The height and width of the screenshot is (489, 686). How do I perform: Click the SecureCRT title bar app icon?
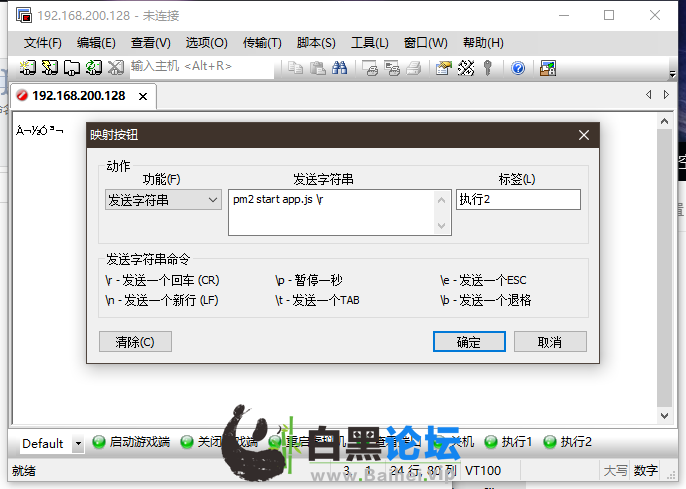click(x=24, y=15)
